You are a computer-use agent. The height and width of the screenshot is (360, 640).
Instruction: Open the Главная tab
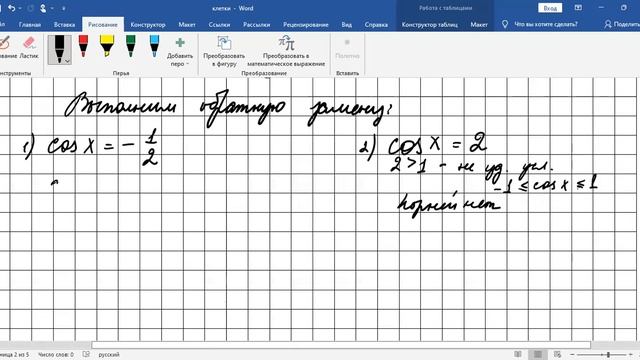pyautogui.click(x=30, y=24)
